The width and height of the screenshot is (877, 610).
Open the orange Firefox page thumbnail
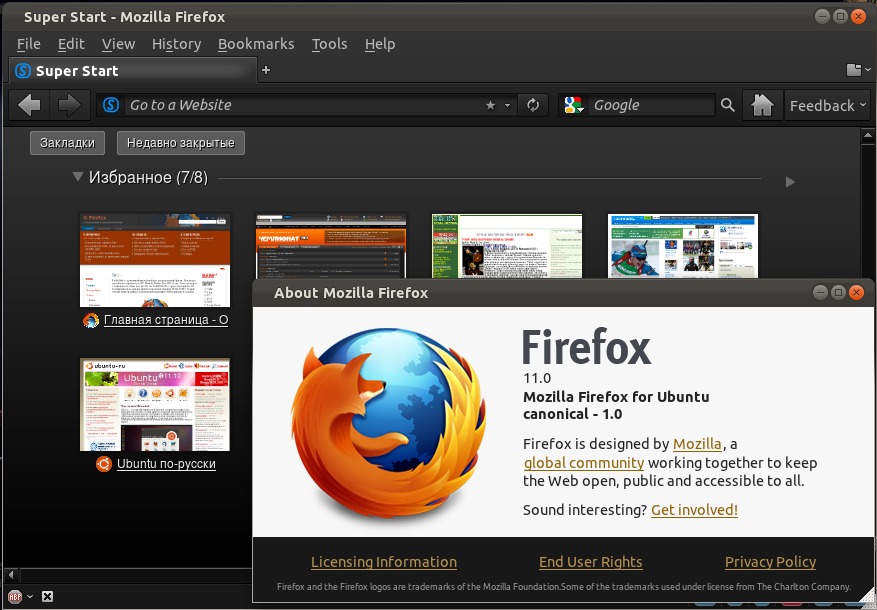pos(155,260)
